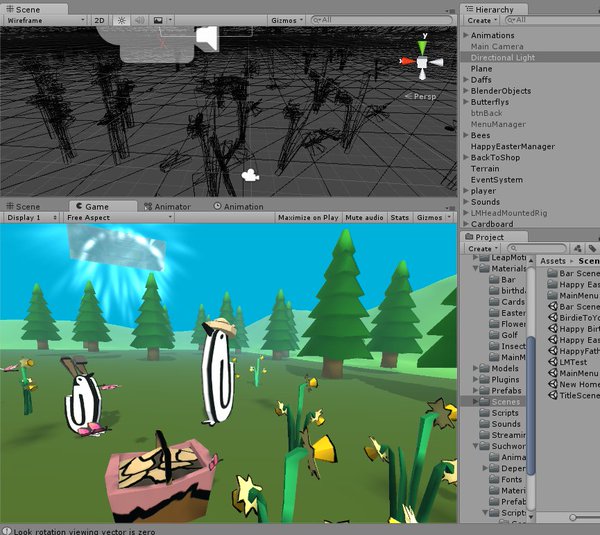Click search-by-type icon in Project panel
The image size is (600, 535).
[576, 249]
